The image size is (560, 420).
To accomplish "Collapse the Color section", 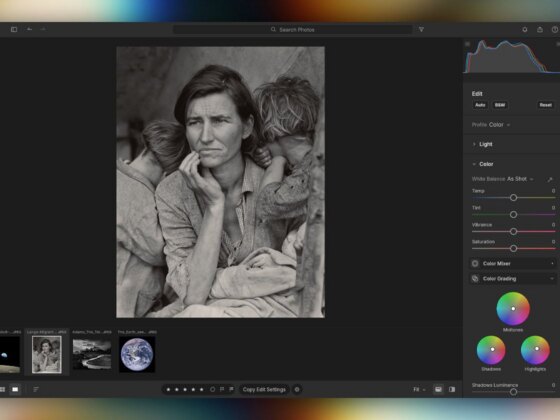I will pos(483,164).
